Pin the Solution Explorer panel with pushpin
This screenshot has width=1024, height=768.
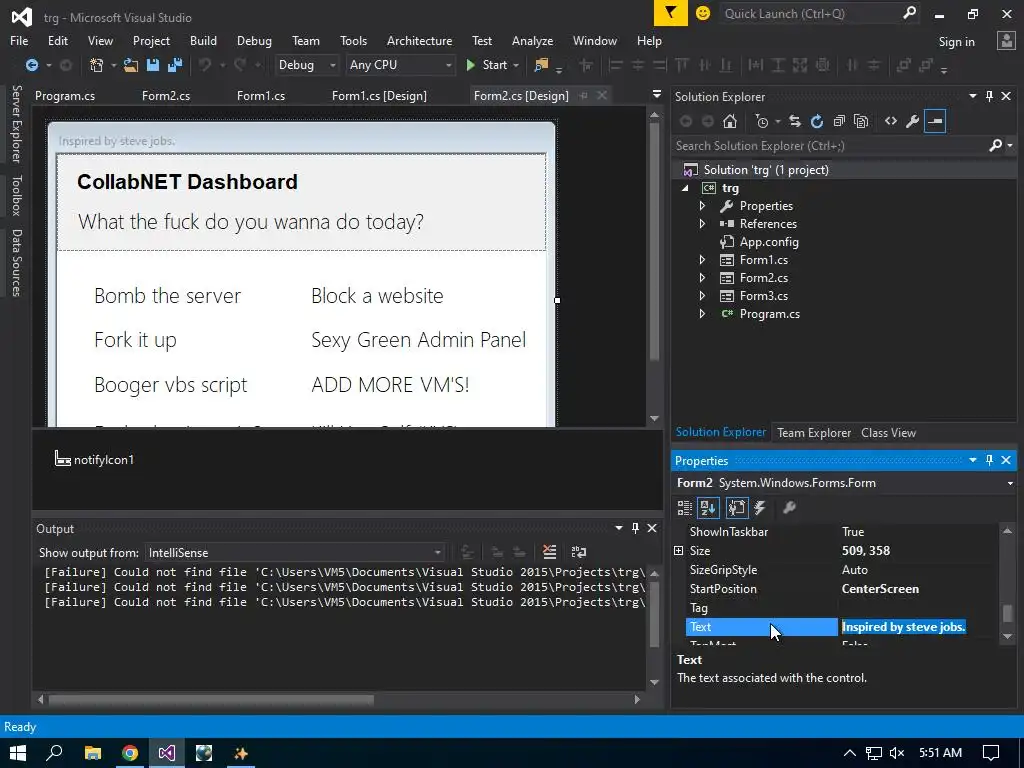click(989, 96)
